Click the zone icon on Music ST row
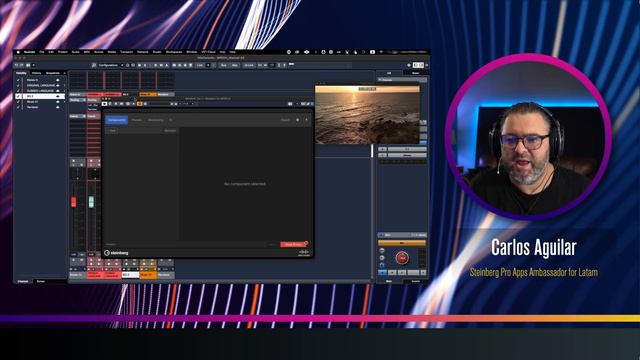 tap(58, 102)
